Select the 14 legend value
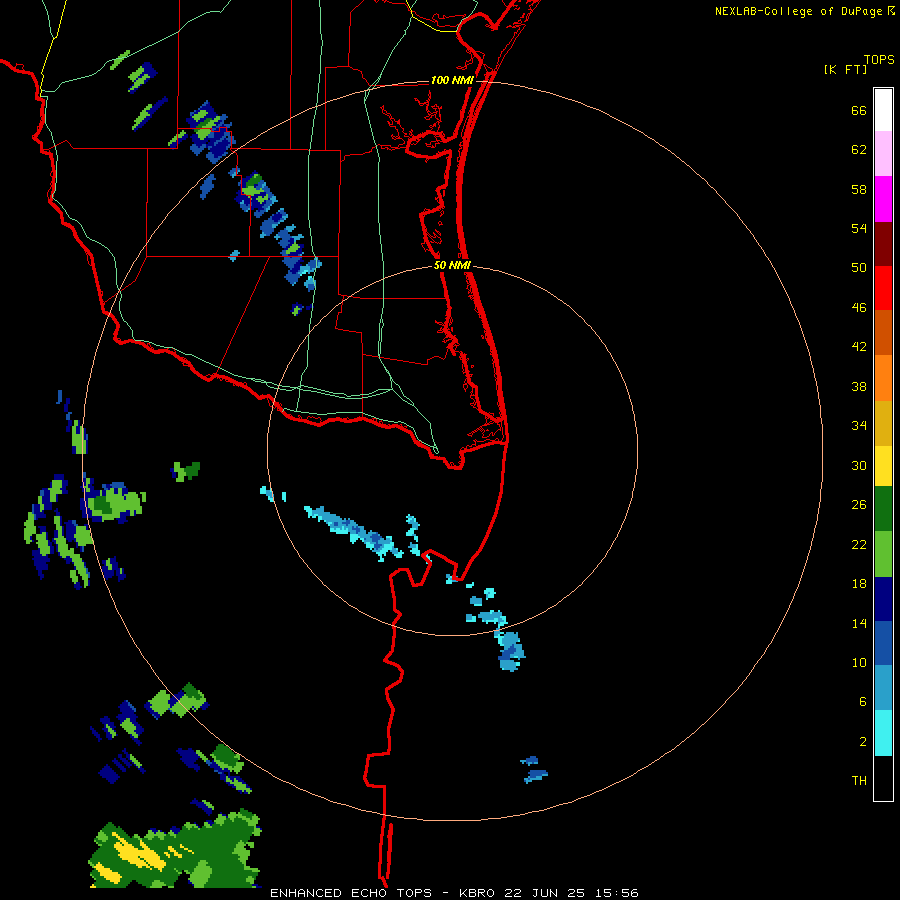 tap(859, 623)
